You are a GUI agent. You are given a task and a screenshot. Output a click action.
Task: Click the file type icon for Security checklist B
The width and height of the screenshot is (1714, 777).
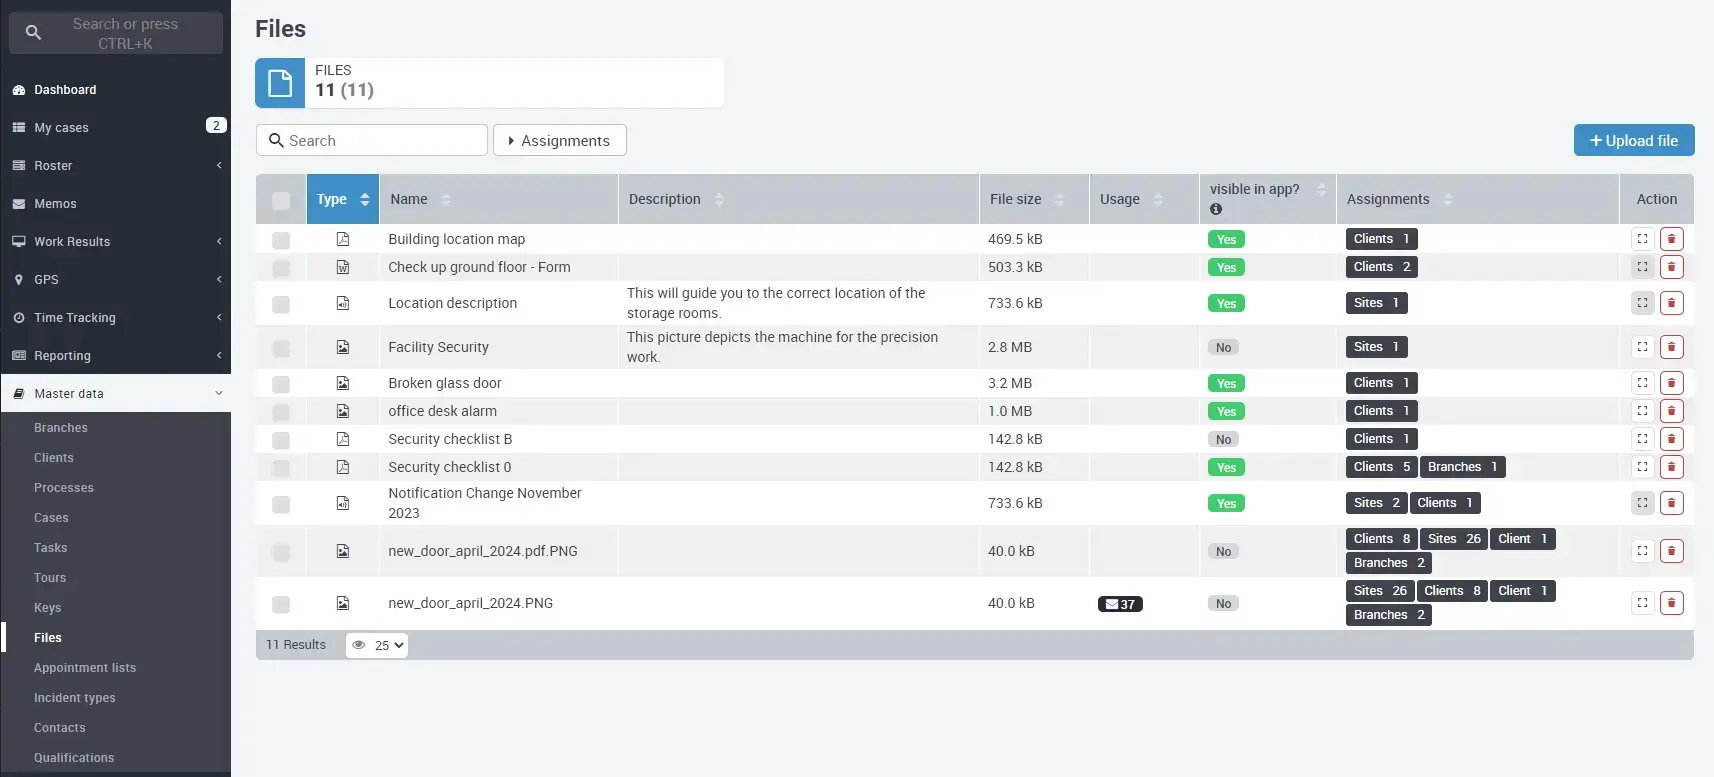(343, 439)
